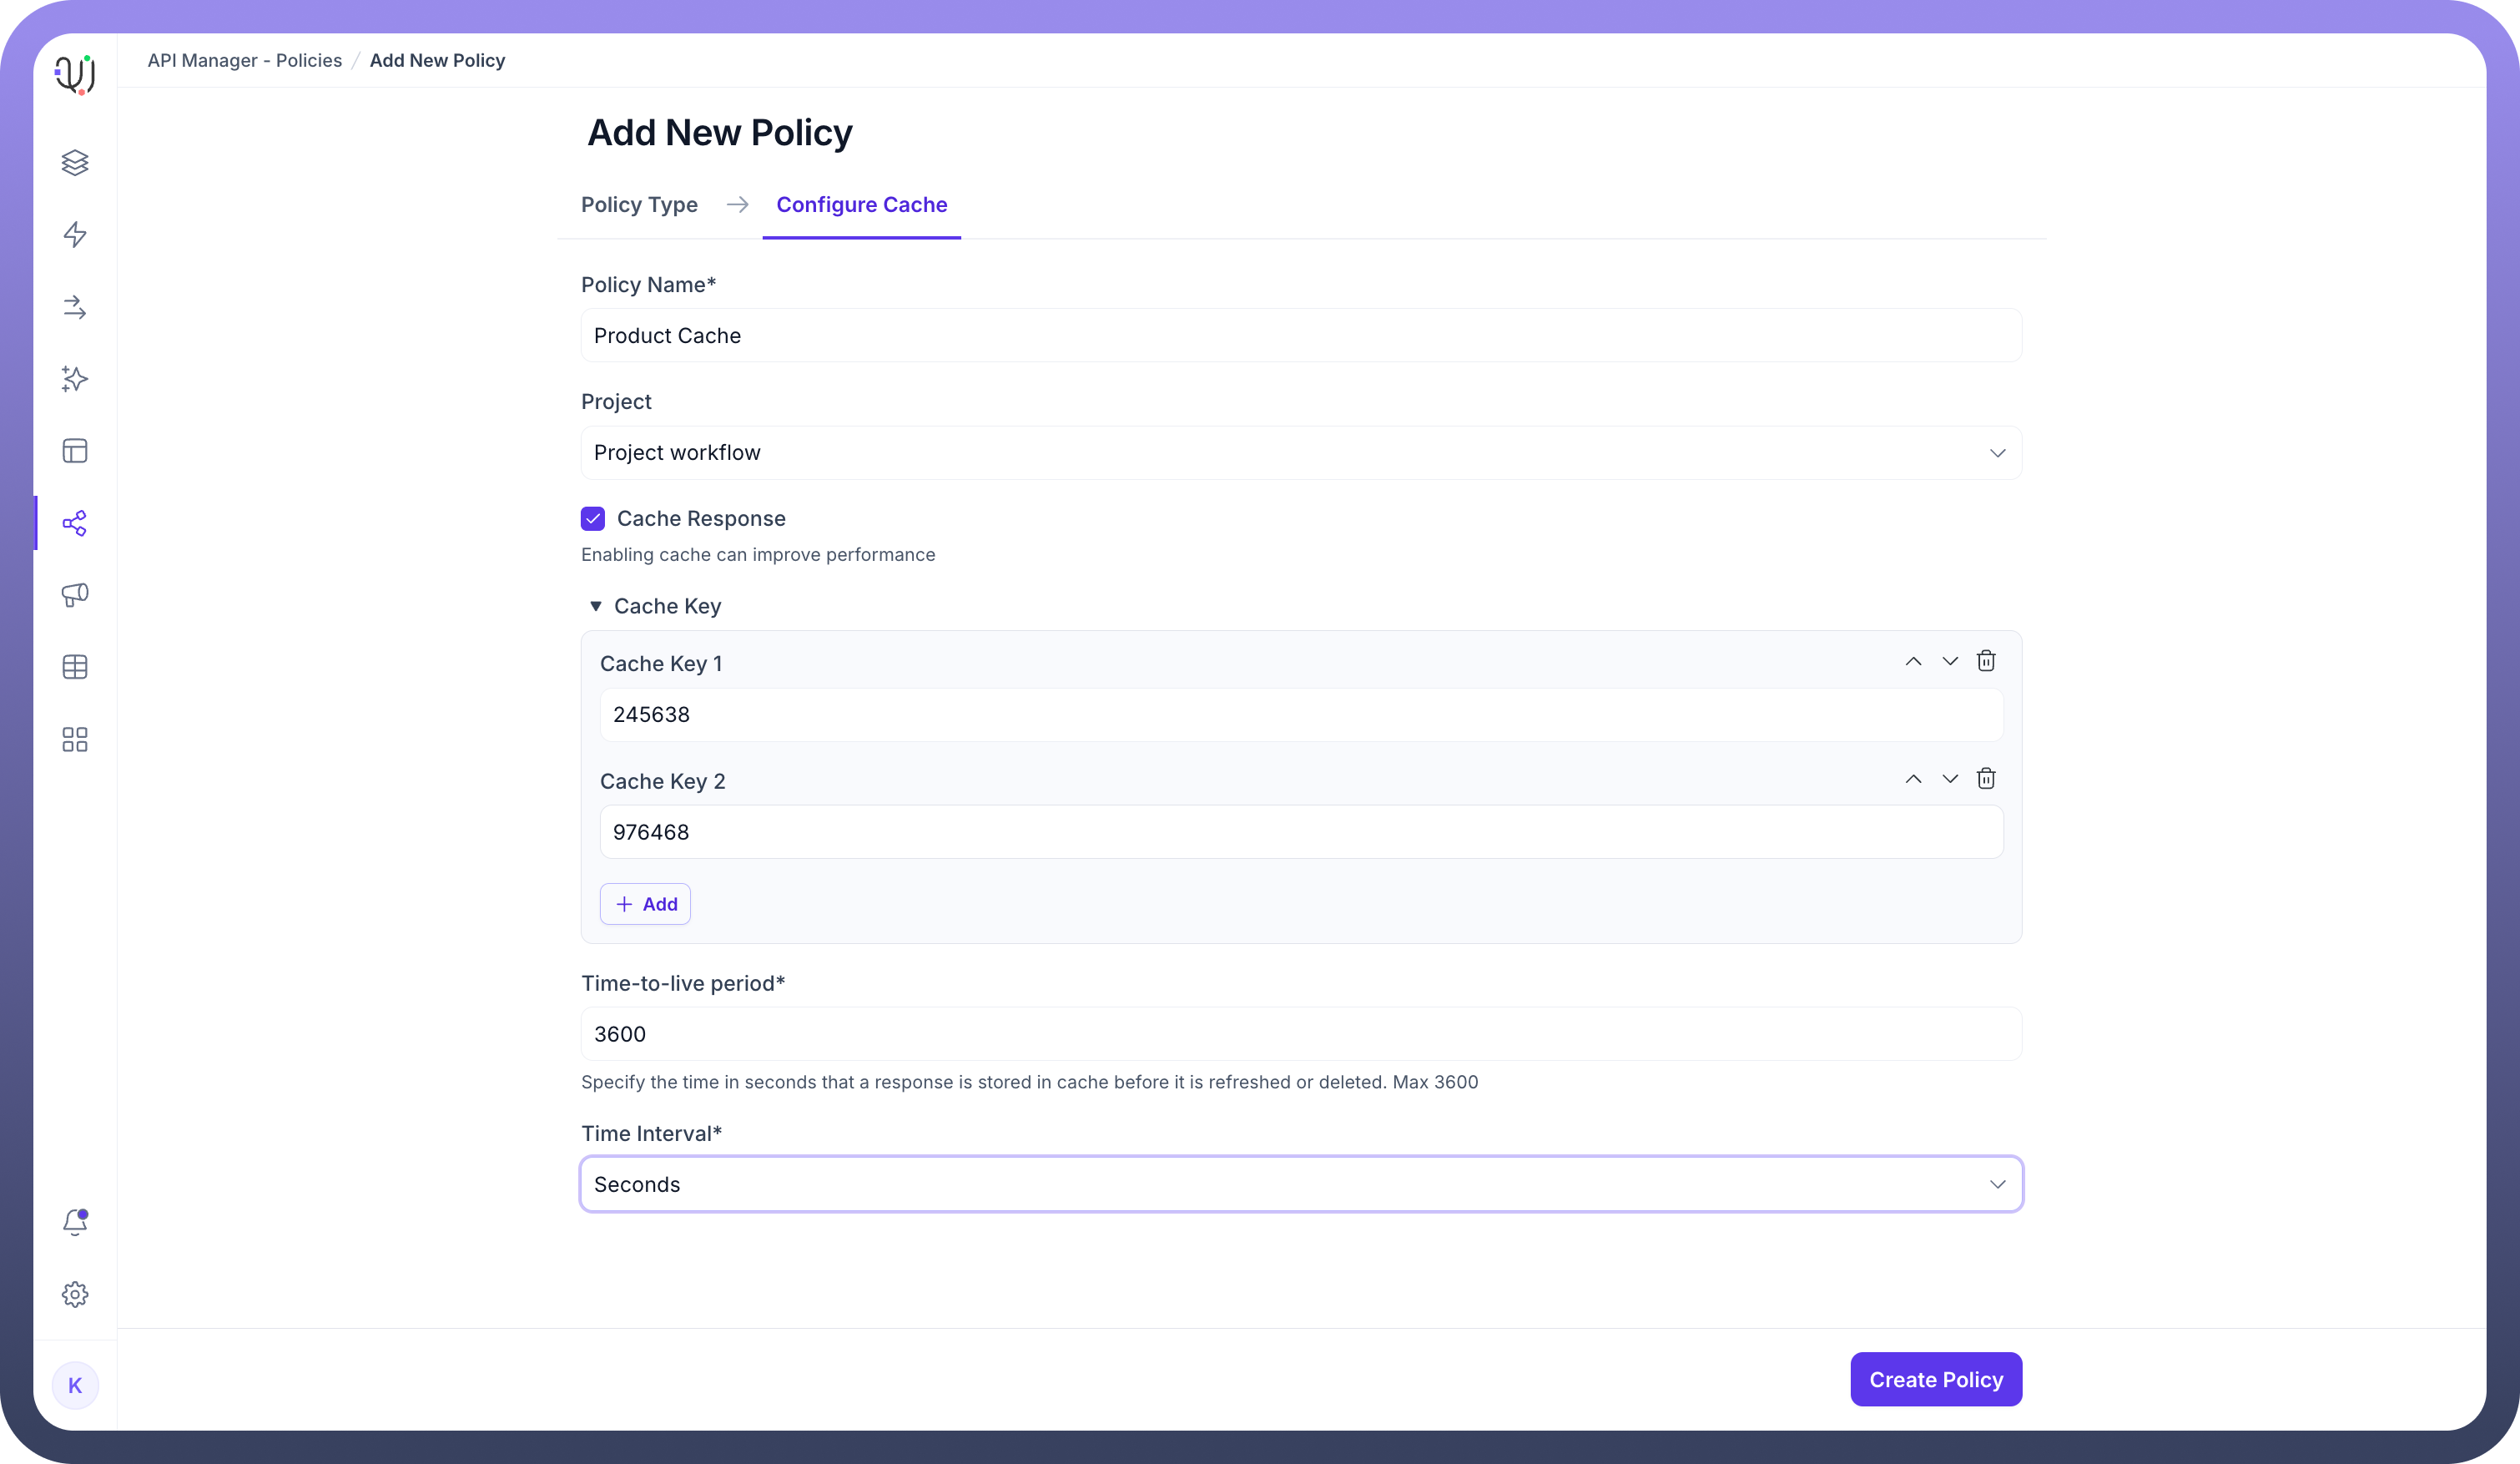This screenshot has width=2520, height=1464.
Task: Click the Create Policy button
Action: click(1935, 1379)
